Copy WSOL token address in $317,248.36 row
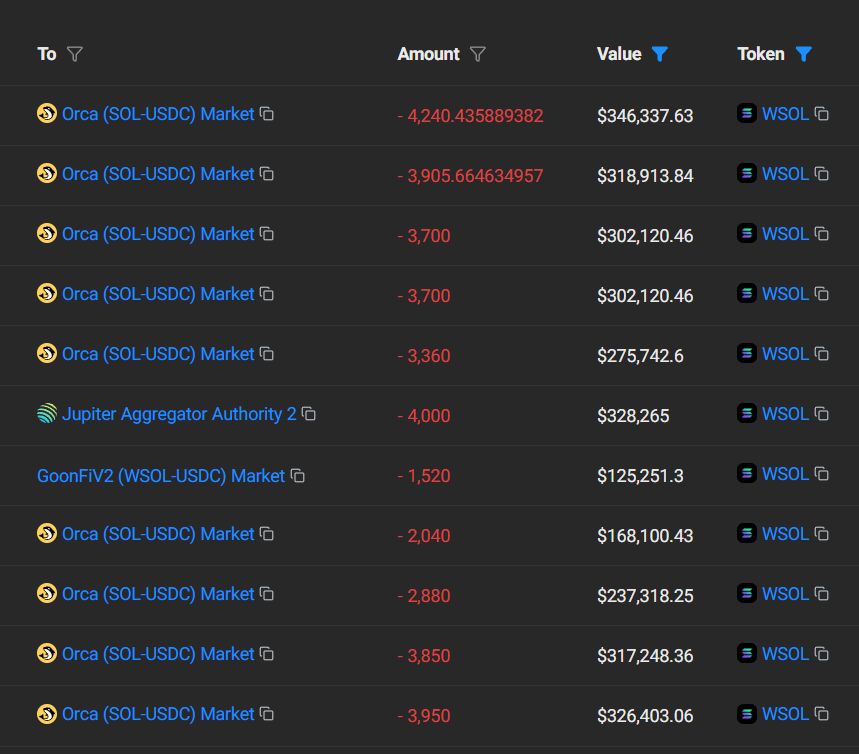859x754 pixels. pos(822,654)
